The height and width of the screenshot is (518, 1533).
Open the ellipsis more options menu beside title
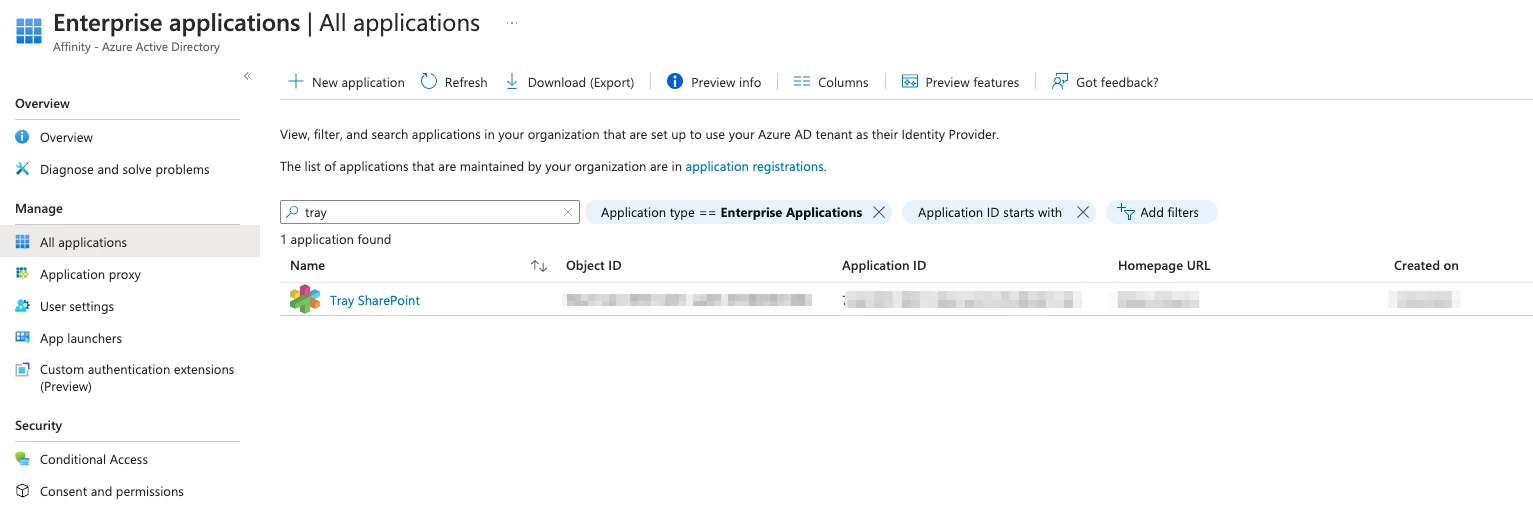513,22
